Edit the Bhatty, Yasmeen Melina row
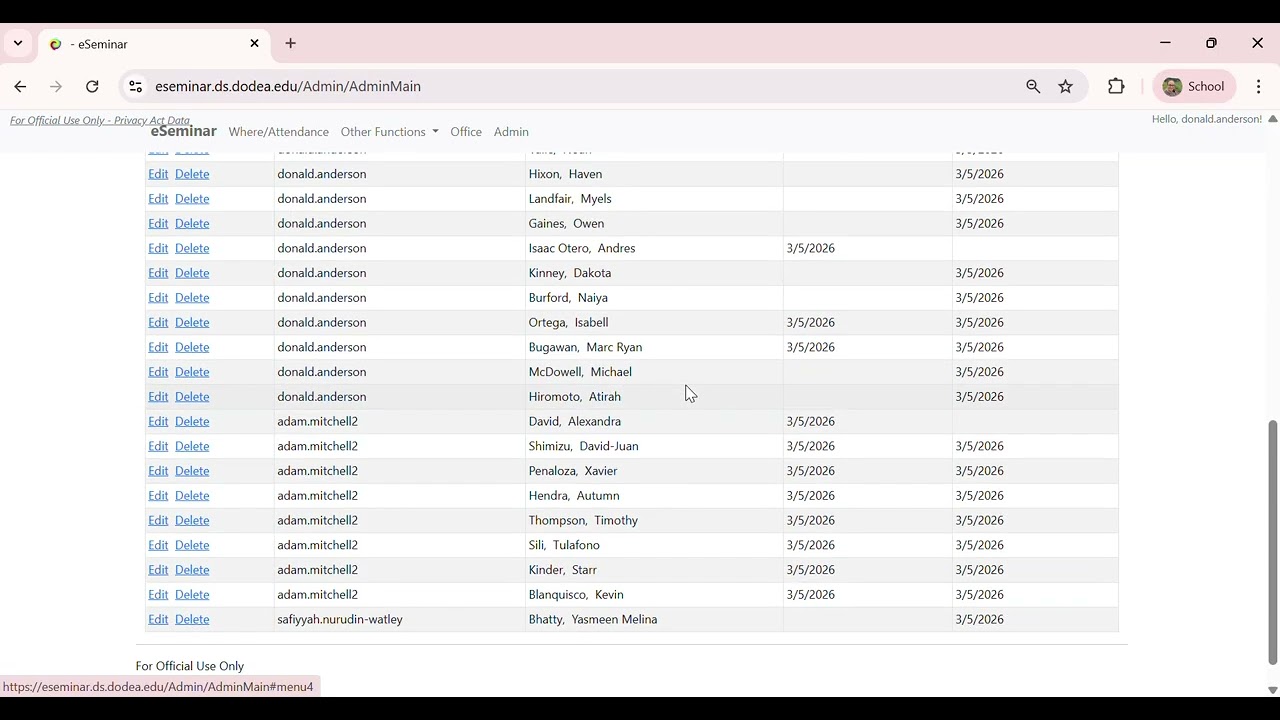Screen dimensions: 1280x720 click(158, 620)
